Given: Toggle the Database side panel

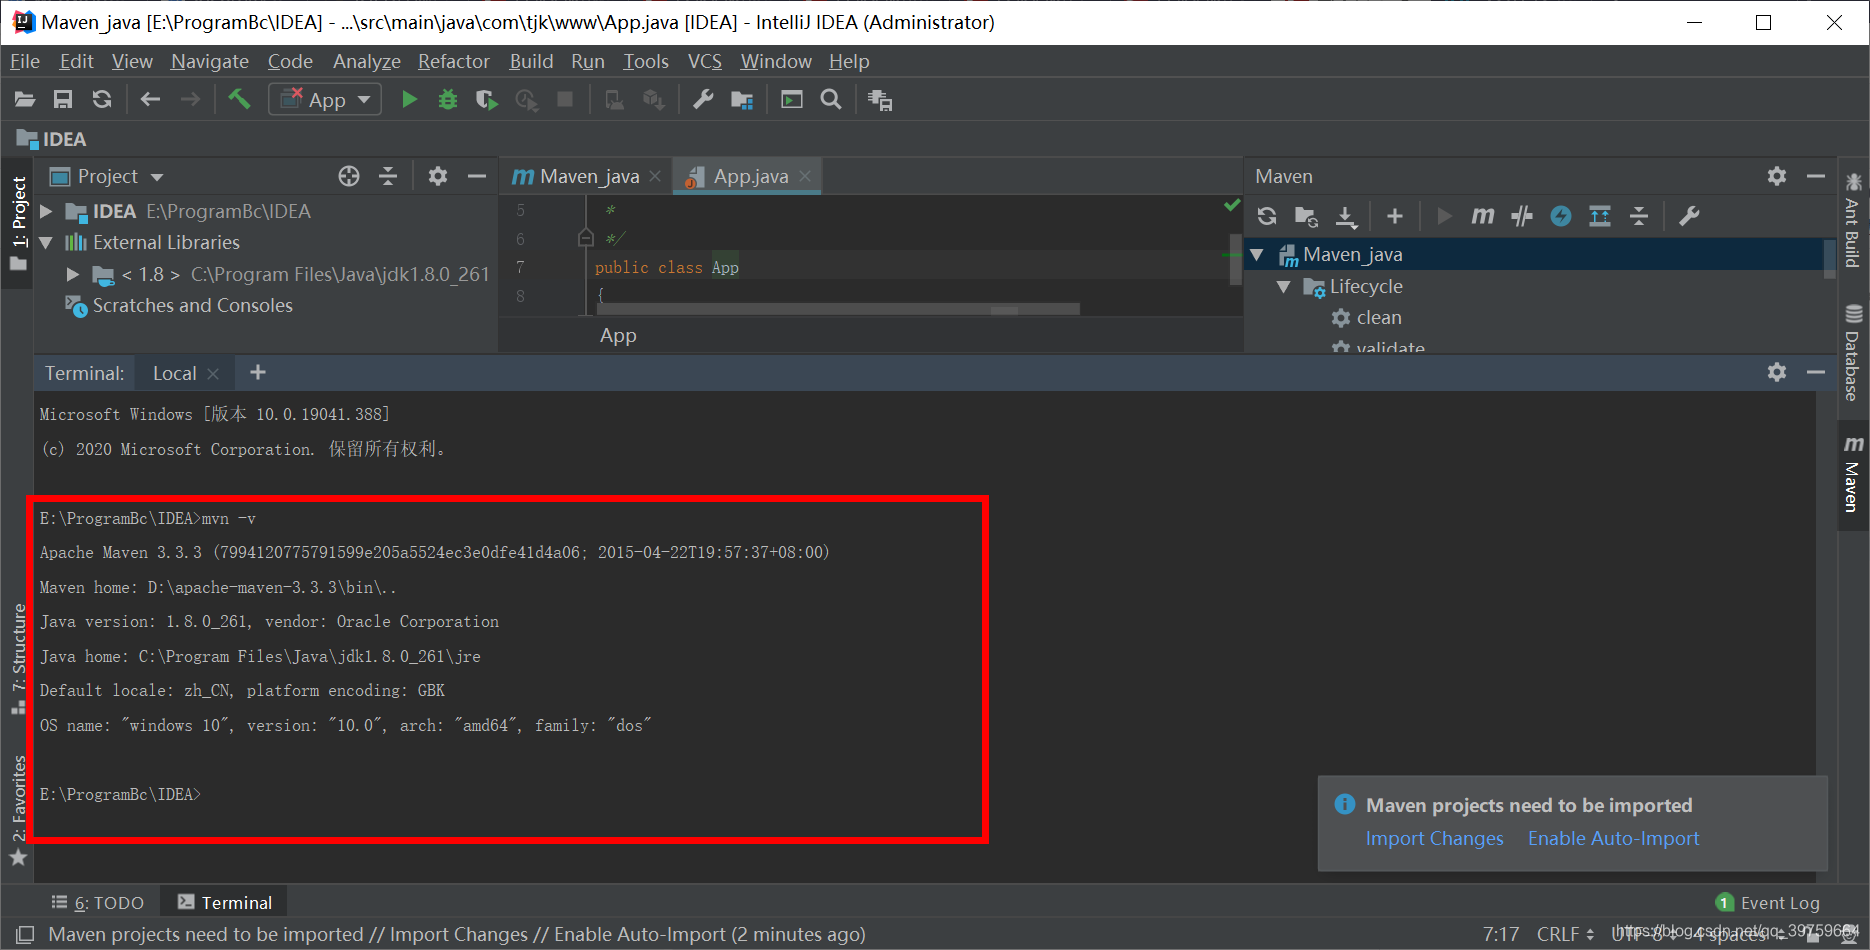Looking at the screenshot, I should (x=1853, y=354).
